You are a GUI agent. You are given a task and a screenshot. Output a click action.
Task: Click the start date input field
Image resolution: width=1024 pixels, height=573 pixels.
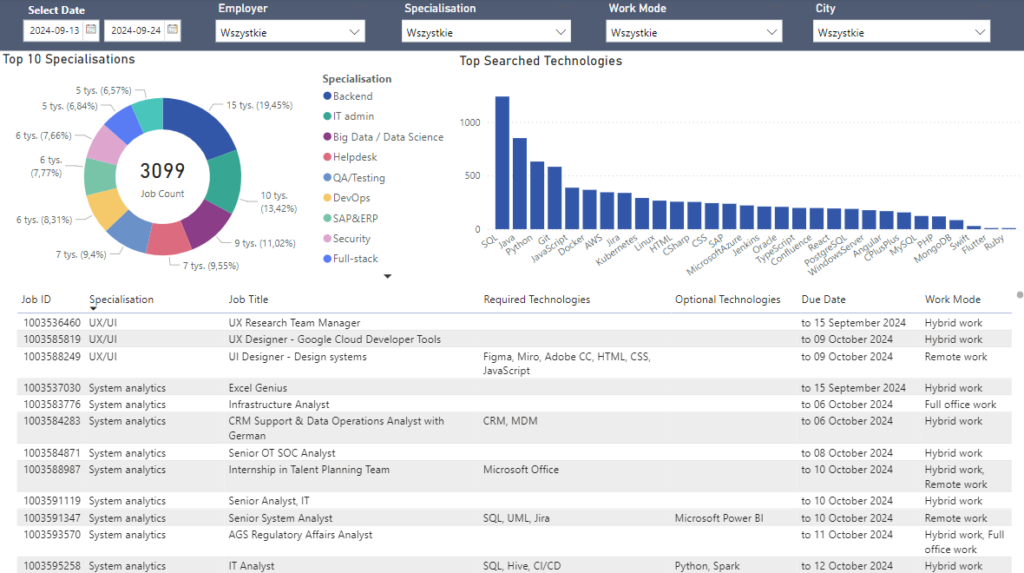click(53, 31)
